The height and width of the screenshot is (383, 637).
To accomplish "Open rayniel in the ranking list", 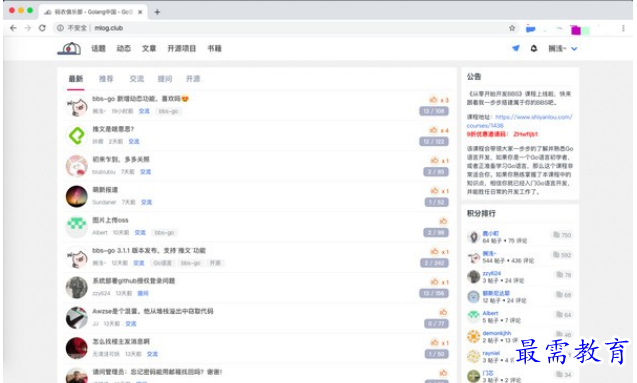I will [x=491, y=353].
